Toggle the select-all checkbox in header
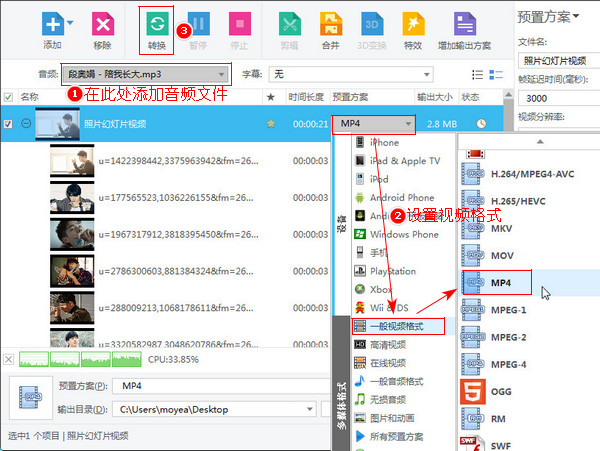Screen dimensions: 600x451 (x=8, y=97)
